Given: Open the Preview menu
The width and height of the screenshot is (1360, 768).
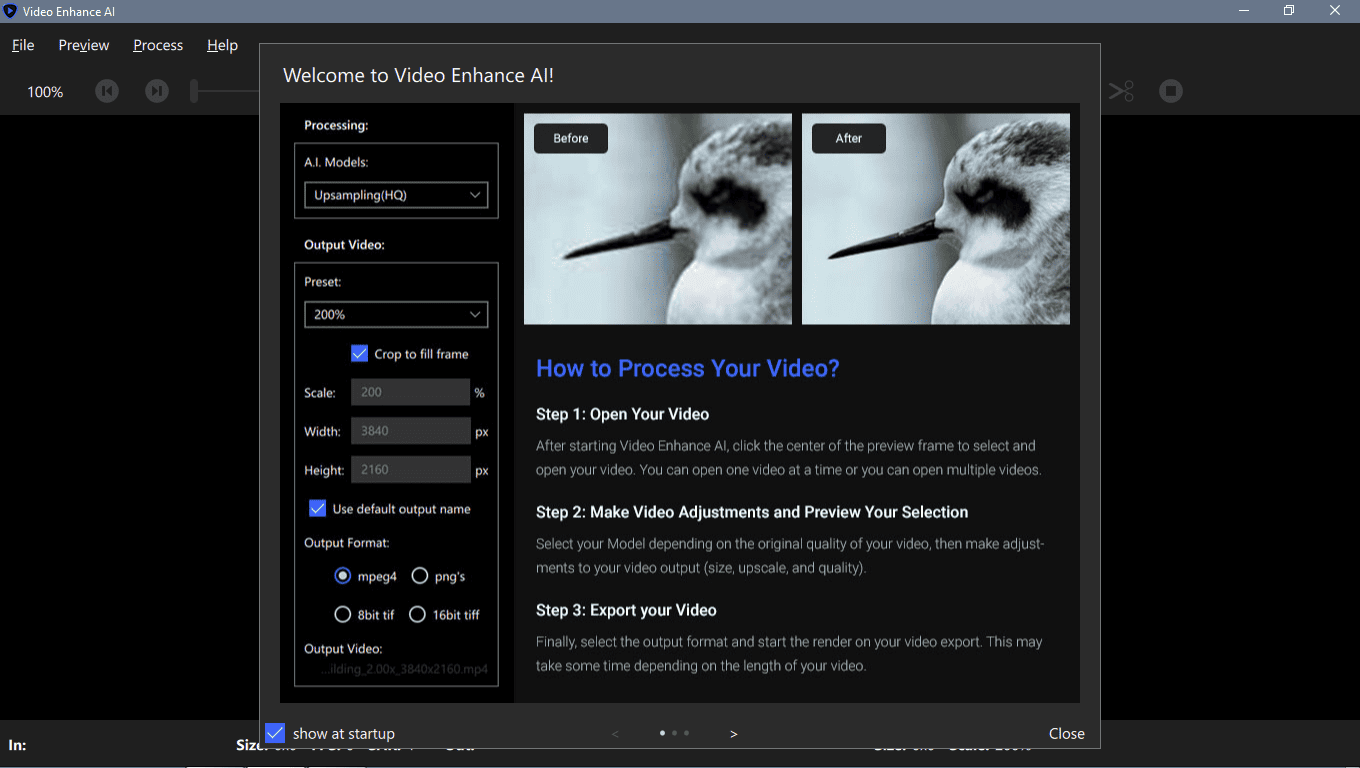Looking at the screenshot, I should click(x=84, y=45).
